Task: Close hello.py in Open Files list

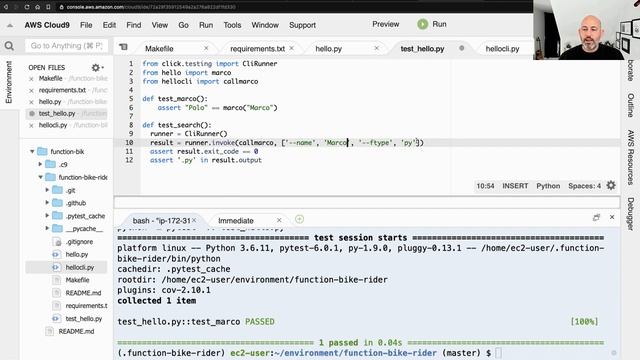Action: click(x=31, y=102)
